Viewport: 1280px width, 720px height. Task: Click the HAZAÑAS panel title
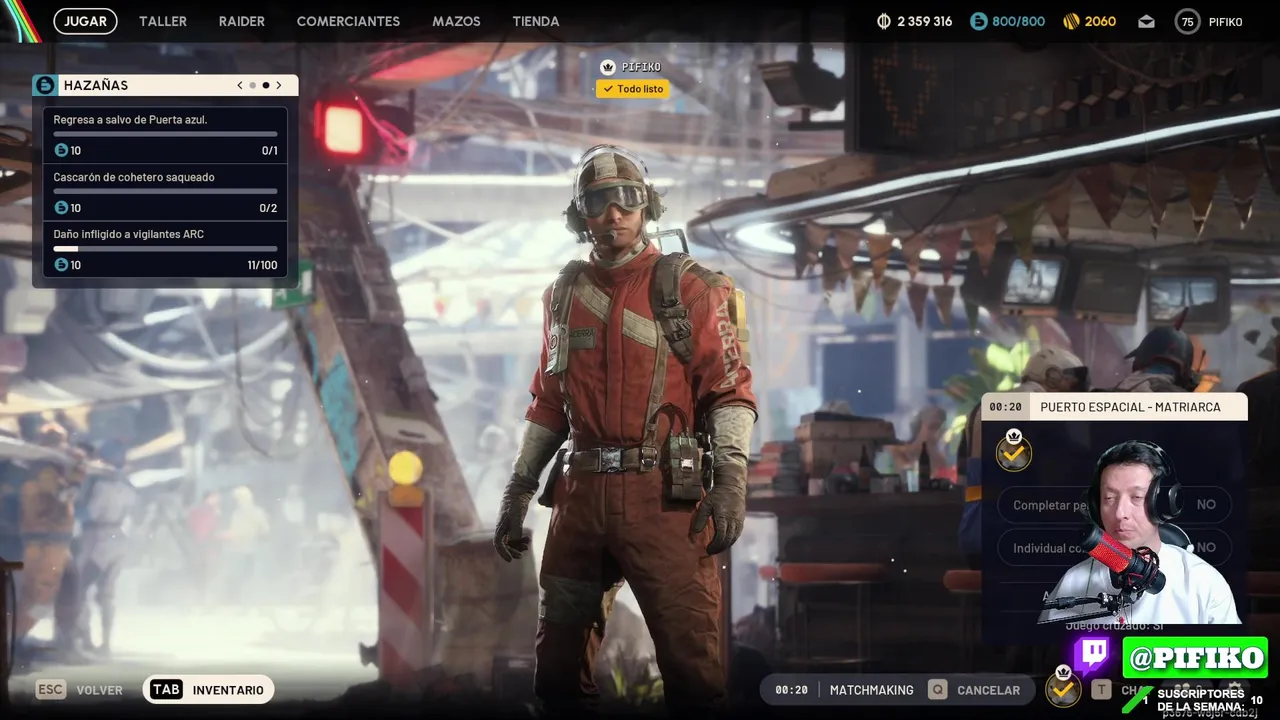coord(96,85)
